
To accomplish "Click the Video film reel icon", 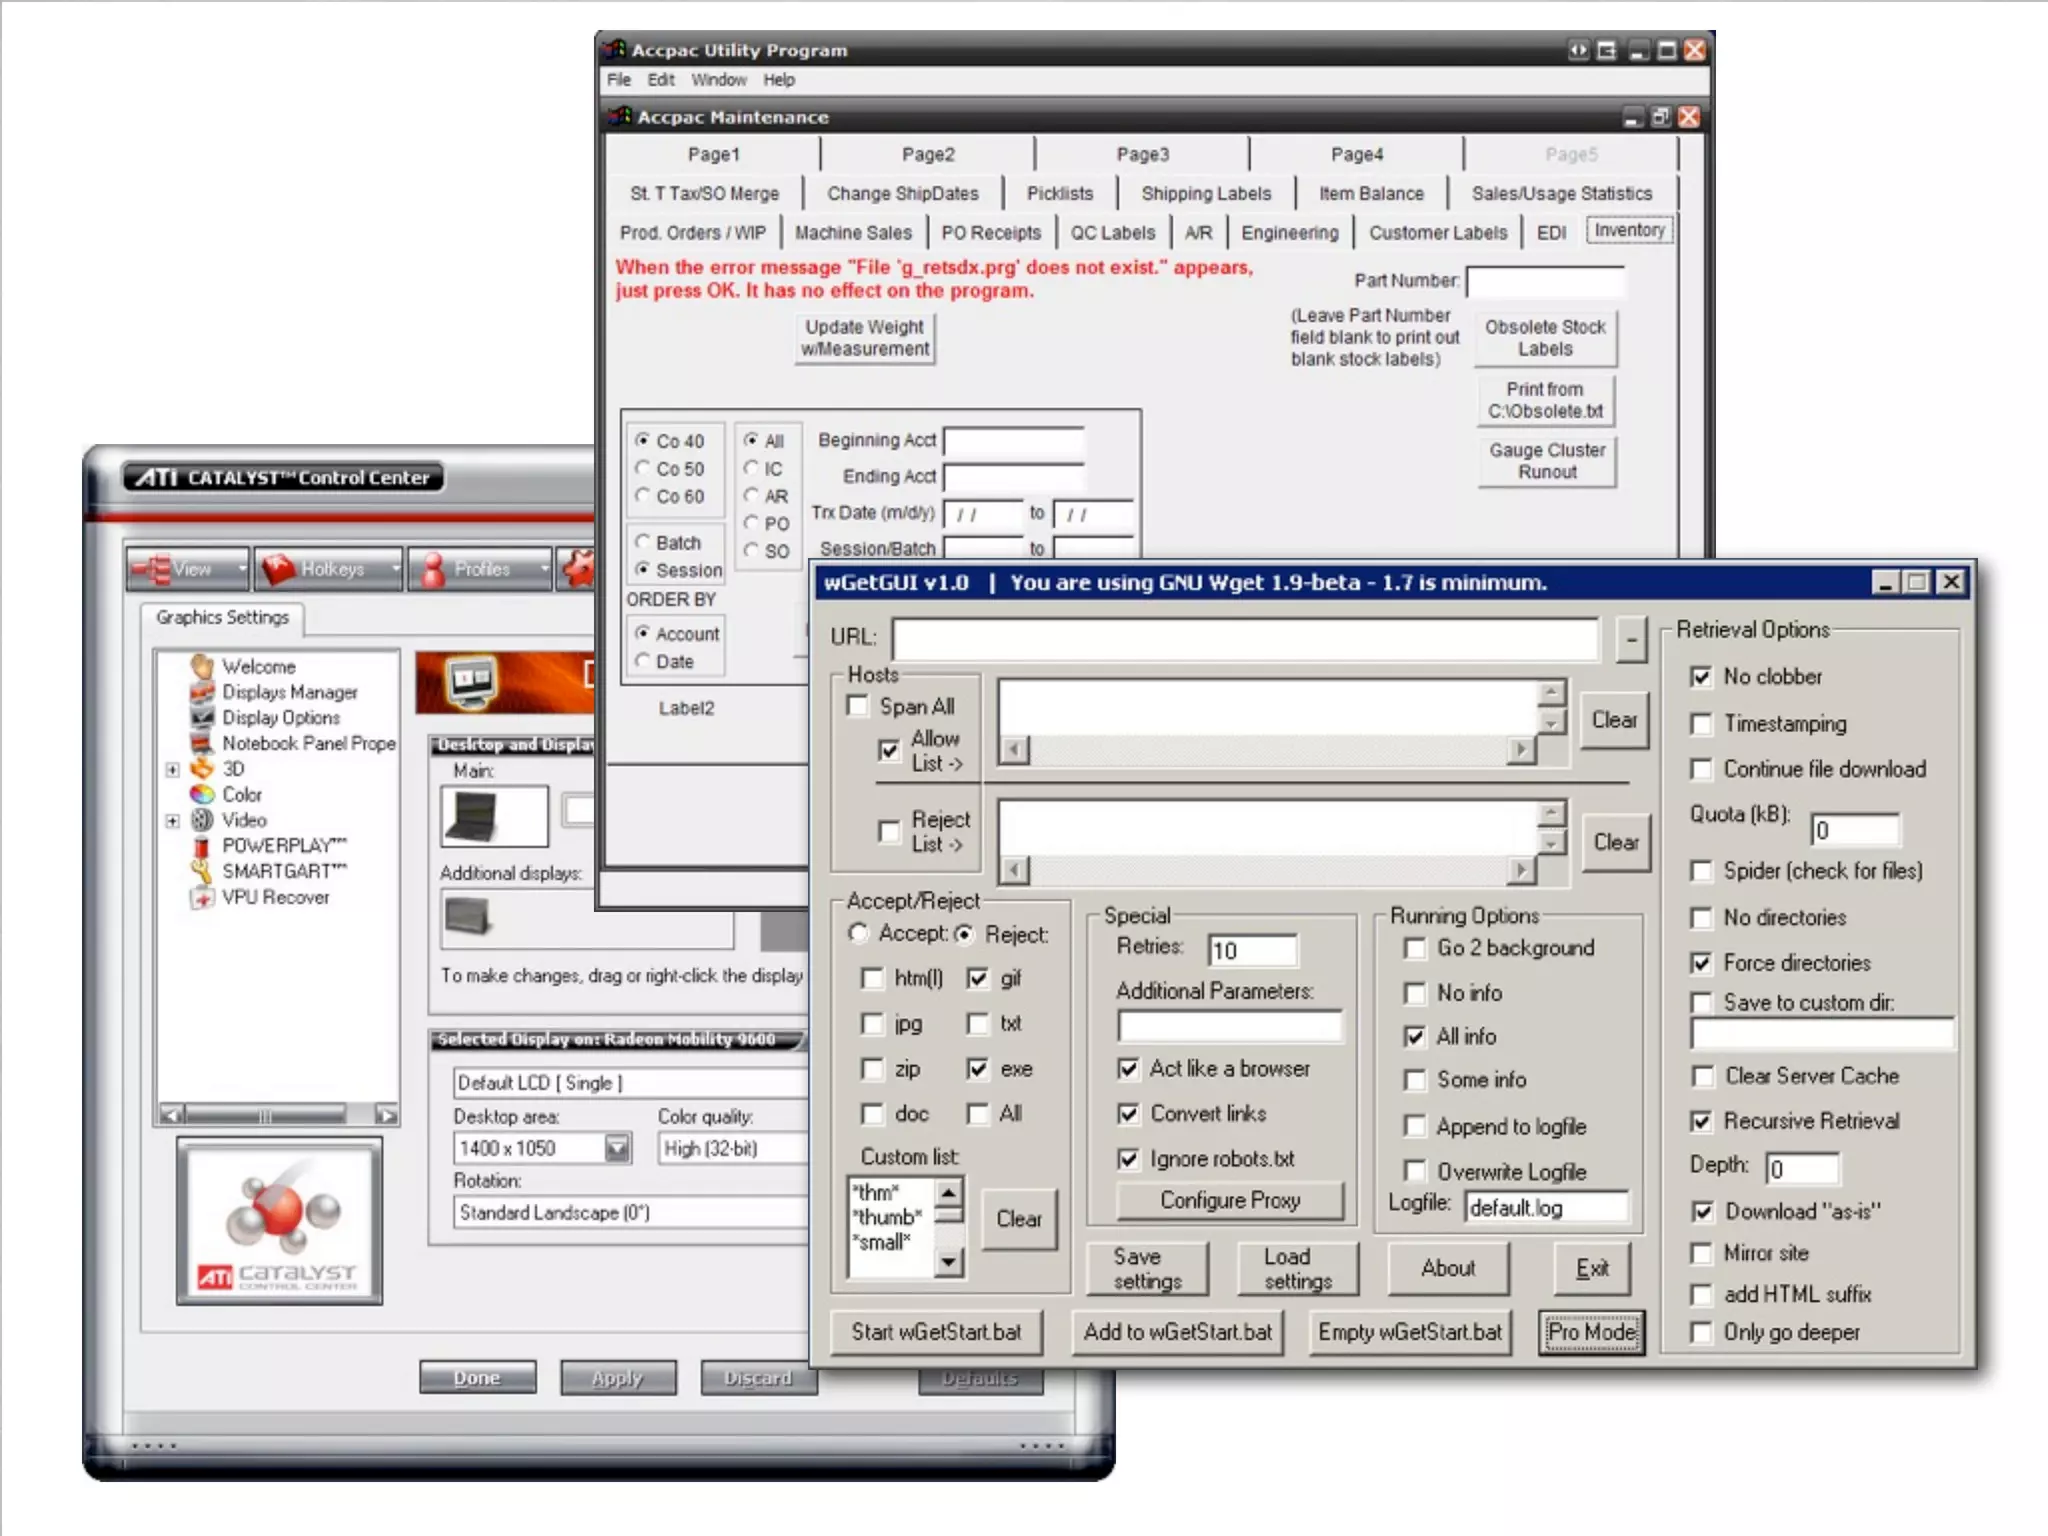I will [x=202, y=820].
